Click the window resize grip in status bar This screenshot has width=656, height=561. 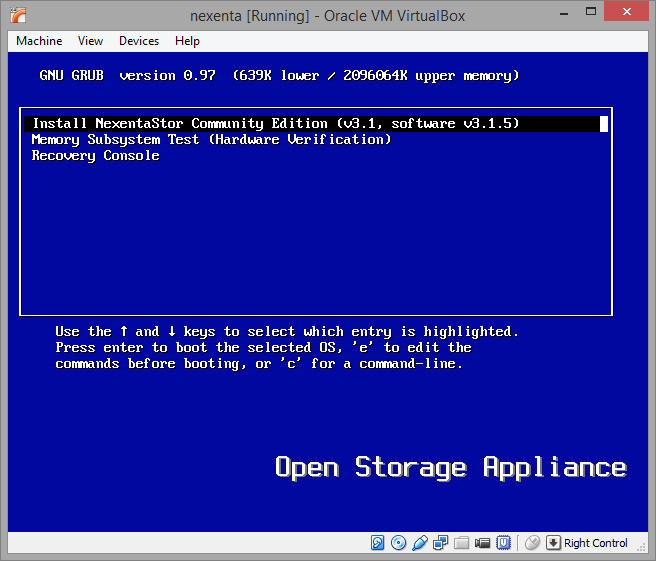[x=641, y=546]
